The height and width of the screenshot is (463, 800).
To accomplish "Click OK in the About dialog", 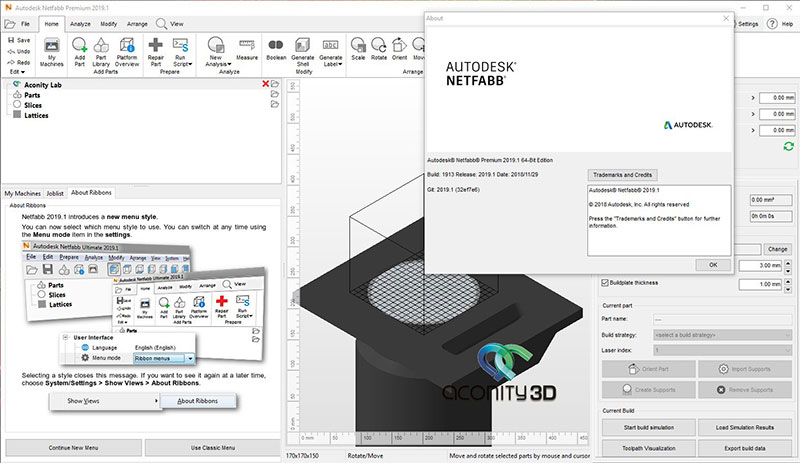I will [x=713, y=265].
